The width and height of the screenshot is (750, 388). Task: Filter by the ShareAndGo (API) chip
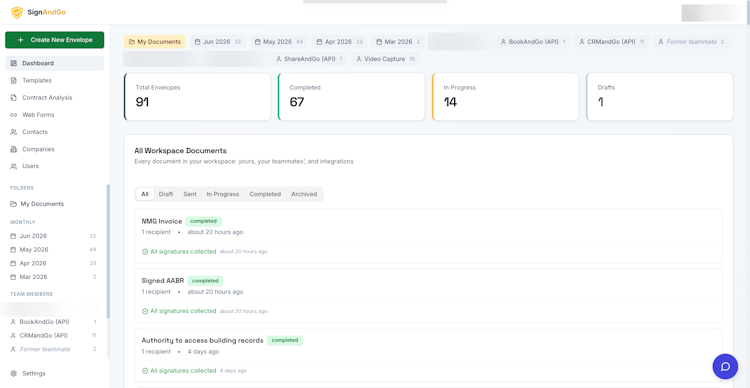(309, 59)
